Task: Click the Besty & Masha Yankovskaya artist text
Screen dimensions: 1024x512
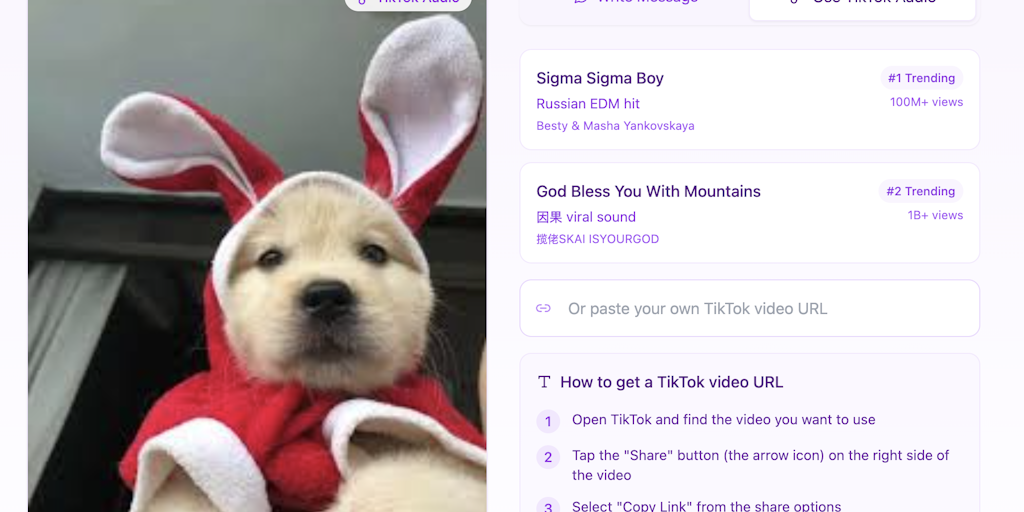Action: (x=615, y=126)
